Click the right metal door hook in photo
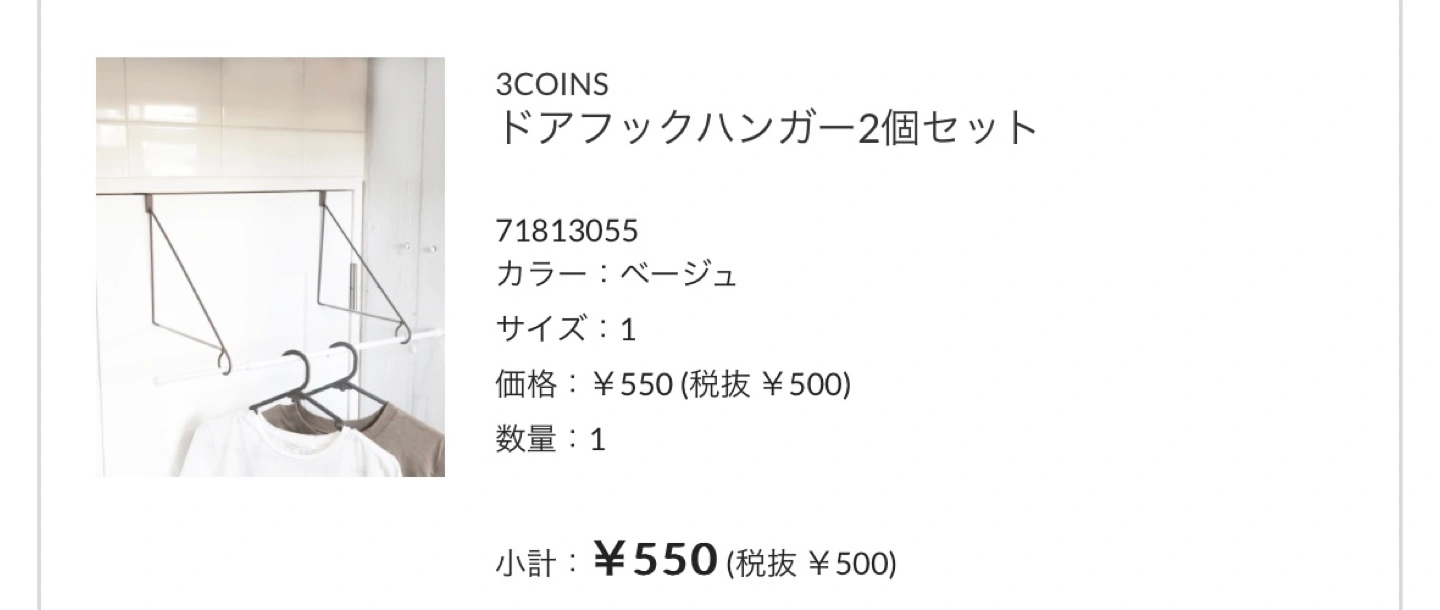Viewport: 1440px width, 610px height. pyautogui.click(x=363, y=267)
